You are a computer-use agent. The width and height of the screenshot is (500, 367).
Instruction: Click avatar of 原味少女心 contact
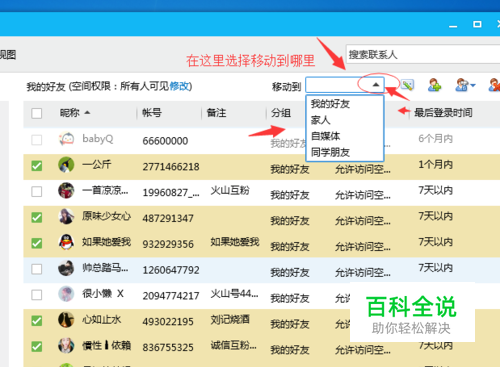(66, 216)
